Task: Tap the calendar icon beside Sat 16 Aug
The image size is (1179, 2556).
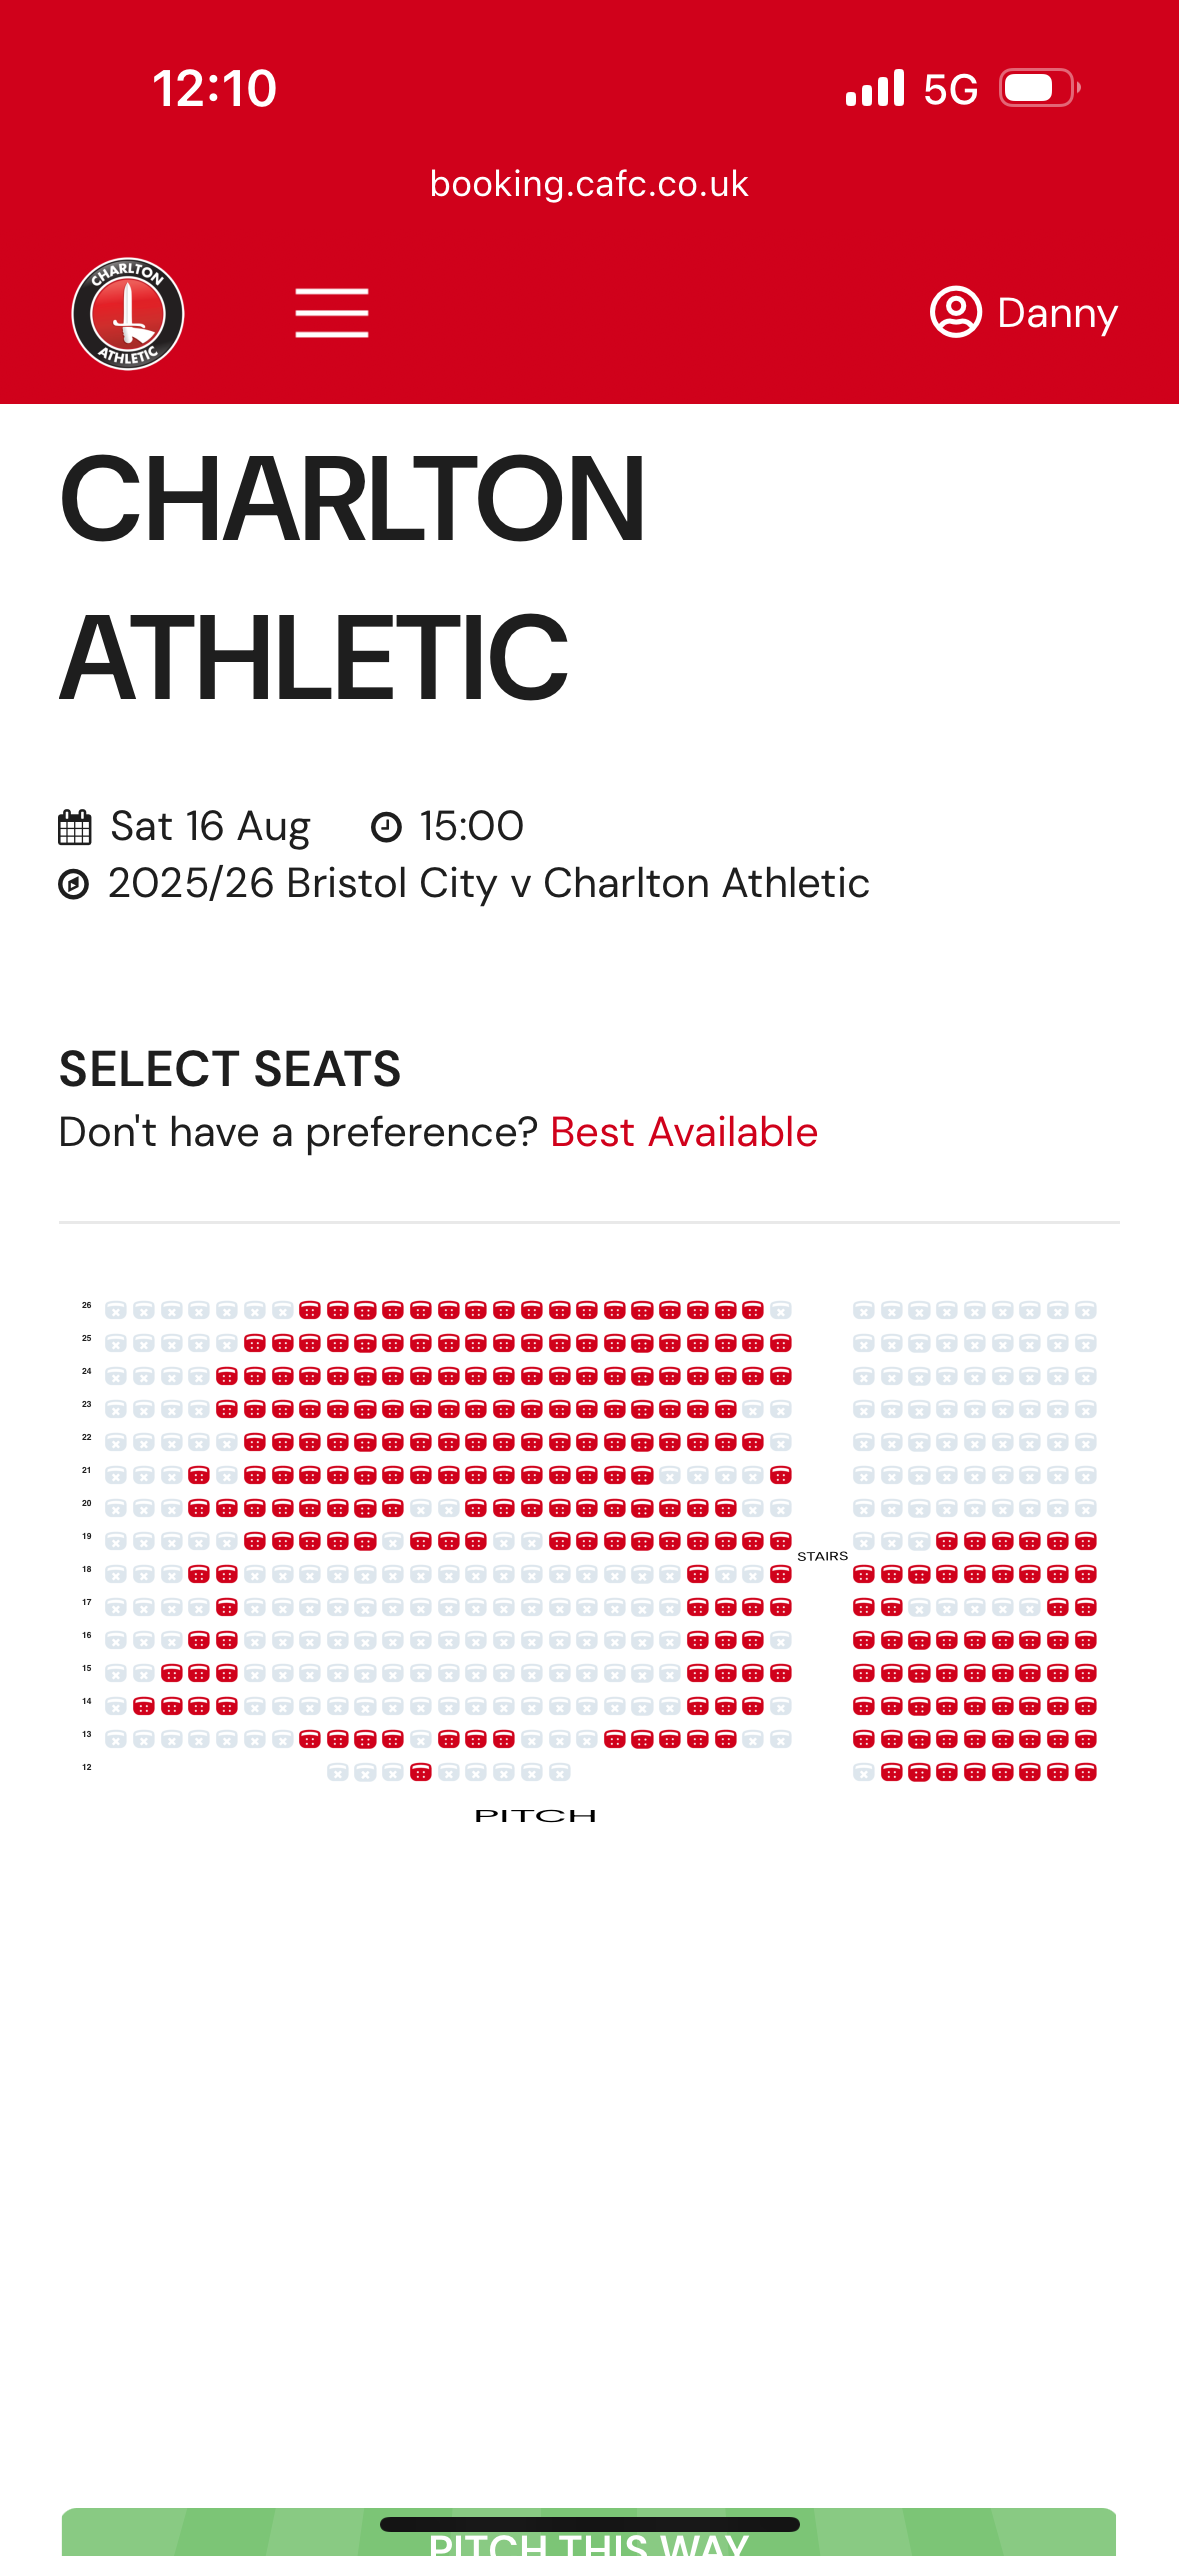Action: 75,827
